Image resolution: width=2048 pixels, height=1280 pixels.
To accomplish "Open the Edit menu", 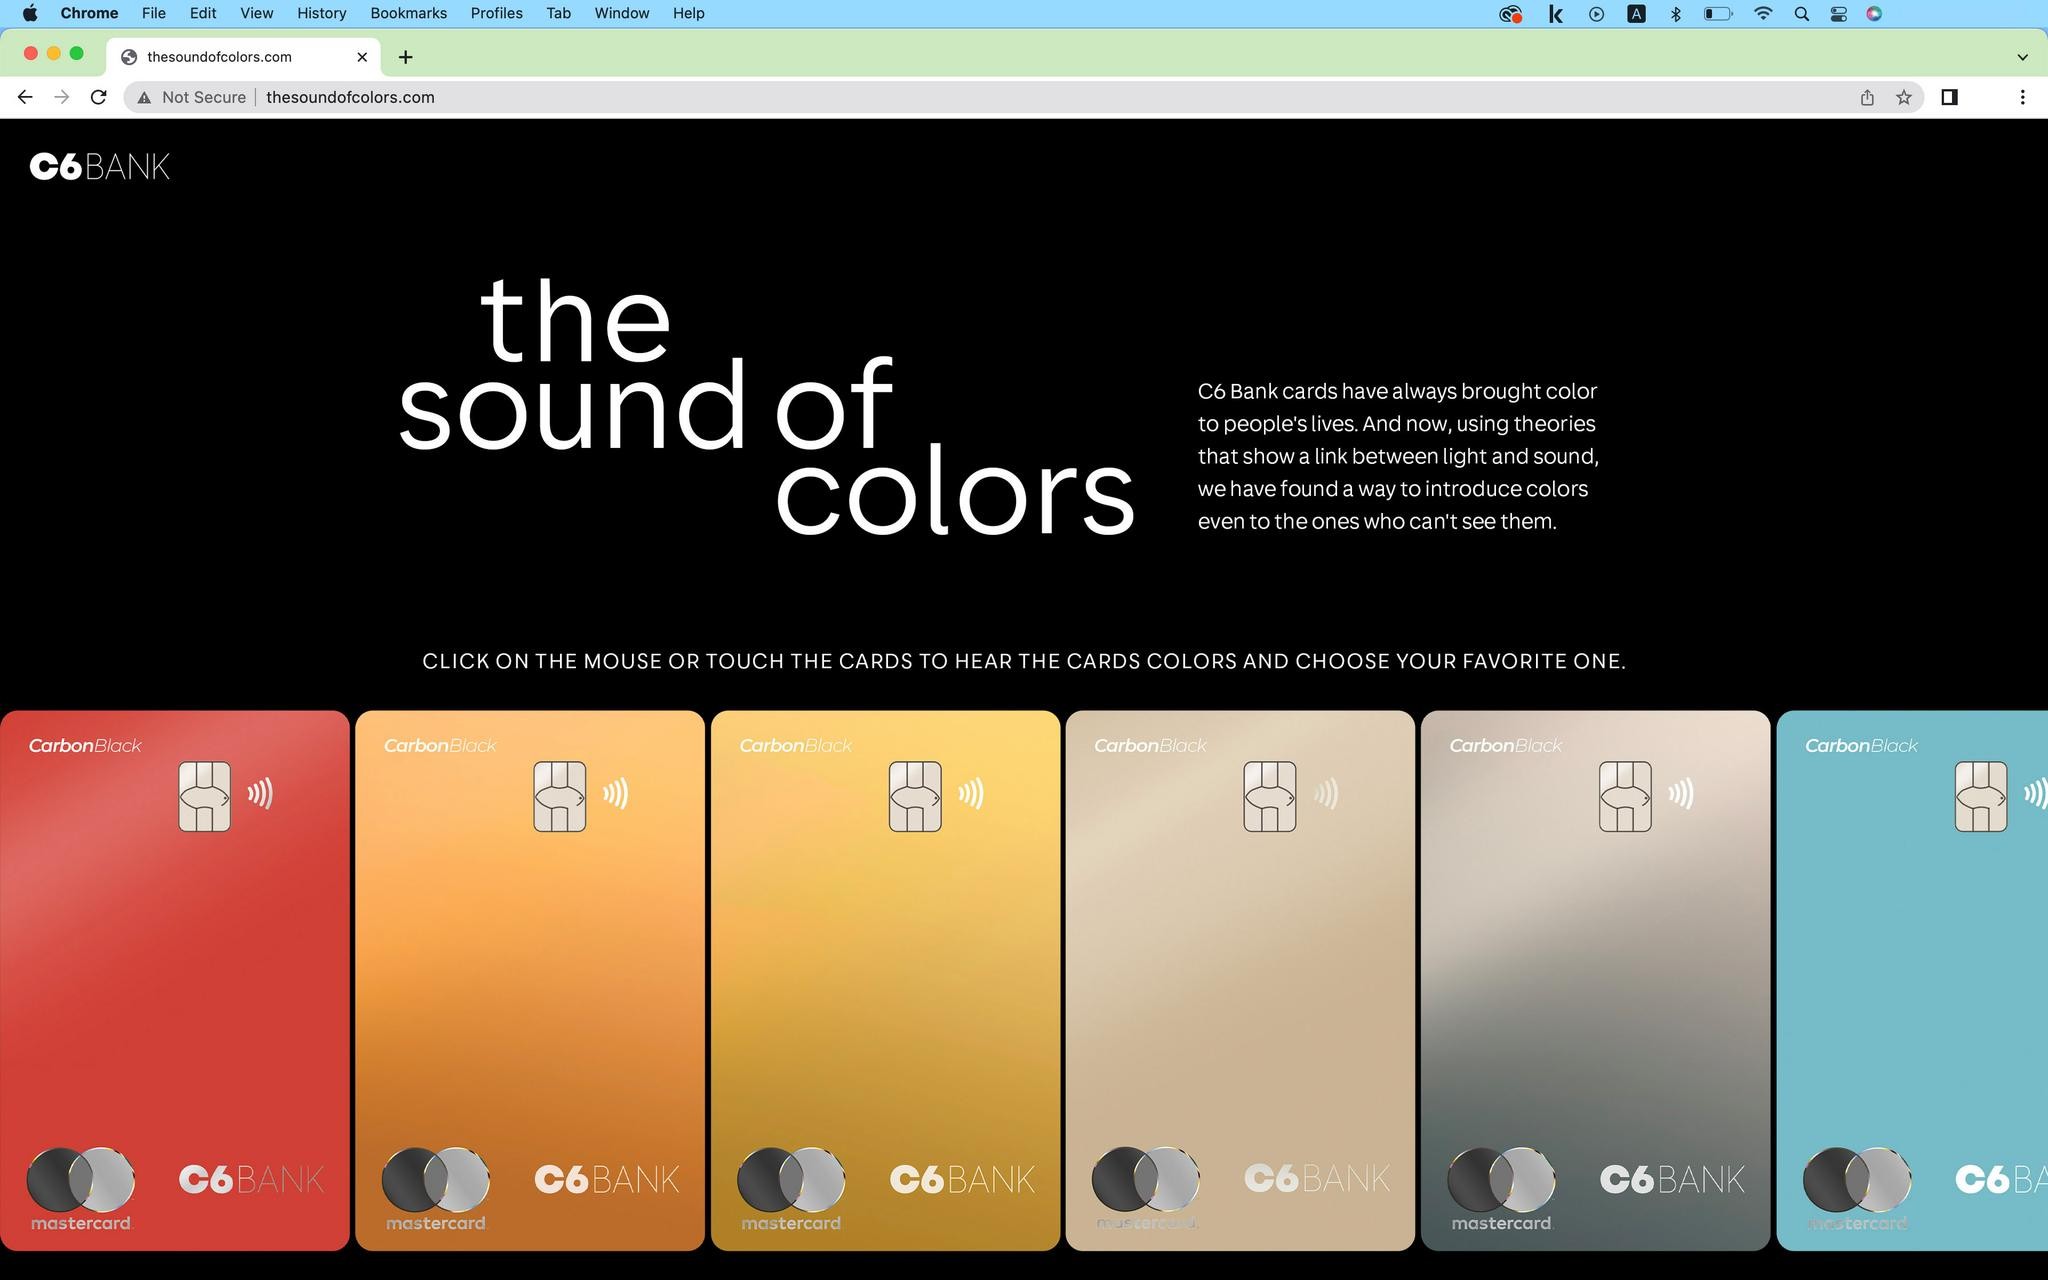I will point(203,13).
